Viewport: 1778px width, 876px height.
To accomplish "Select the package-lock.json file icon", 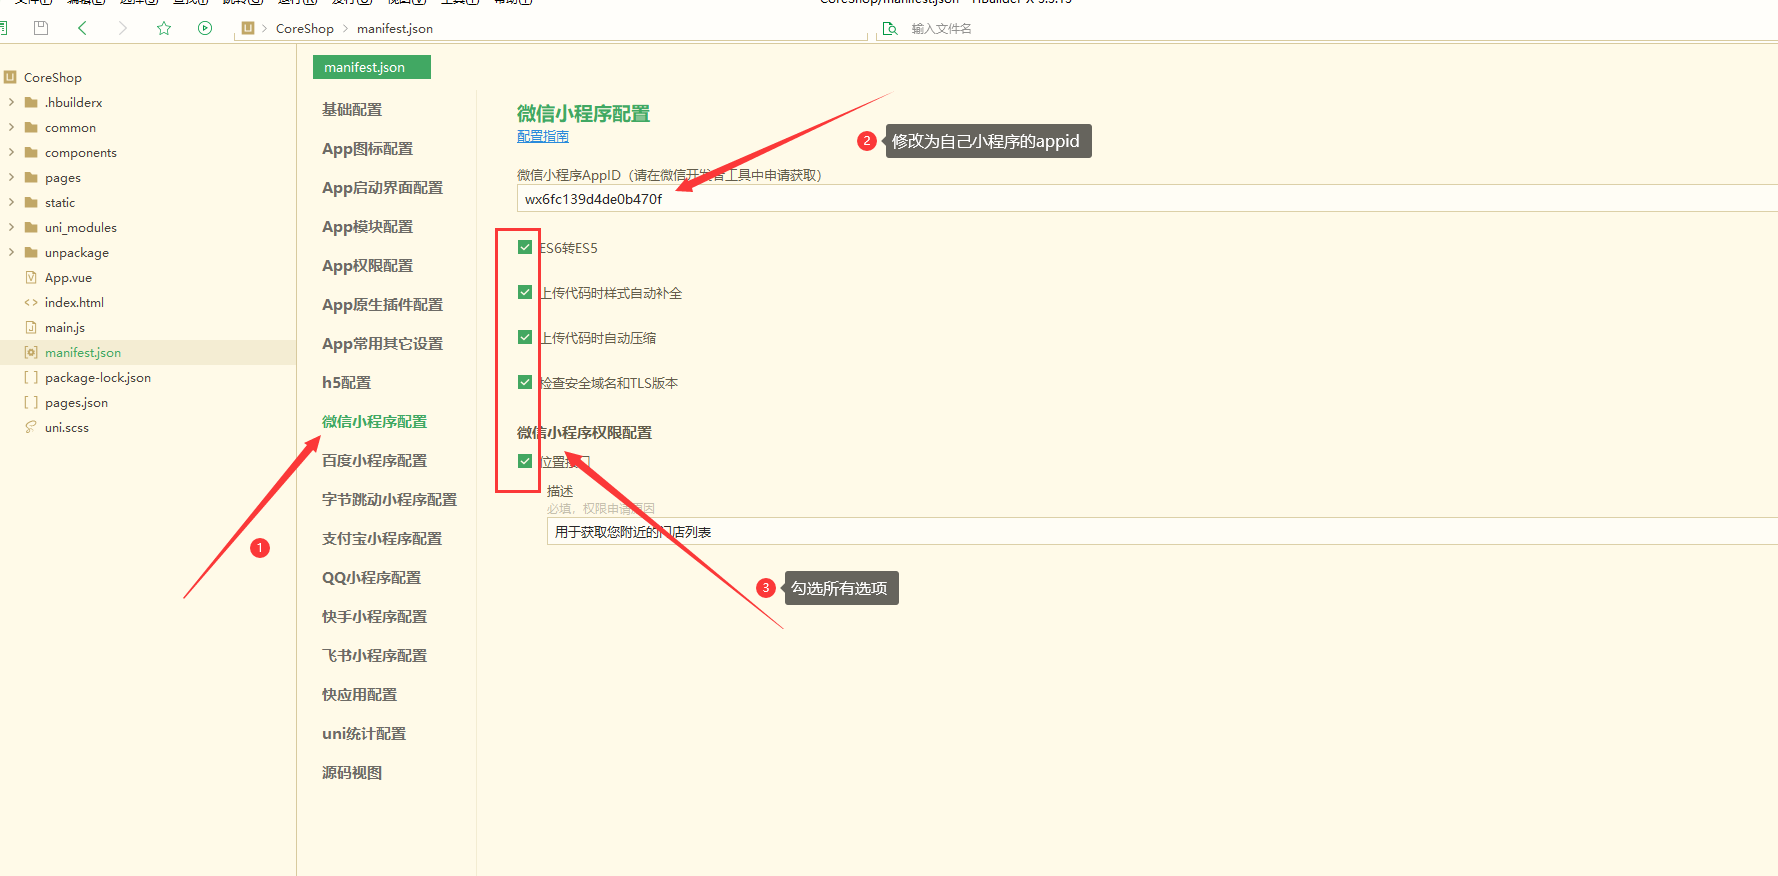I will coord(31,377).
